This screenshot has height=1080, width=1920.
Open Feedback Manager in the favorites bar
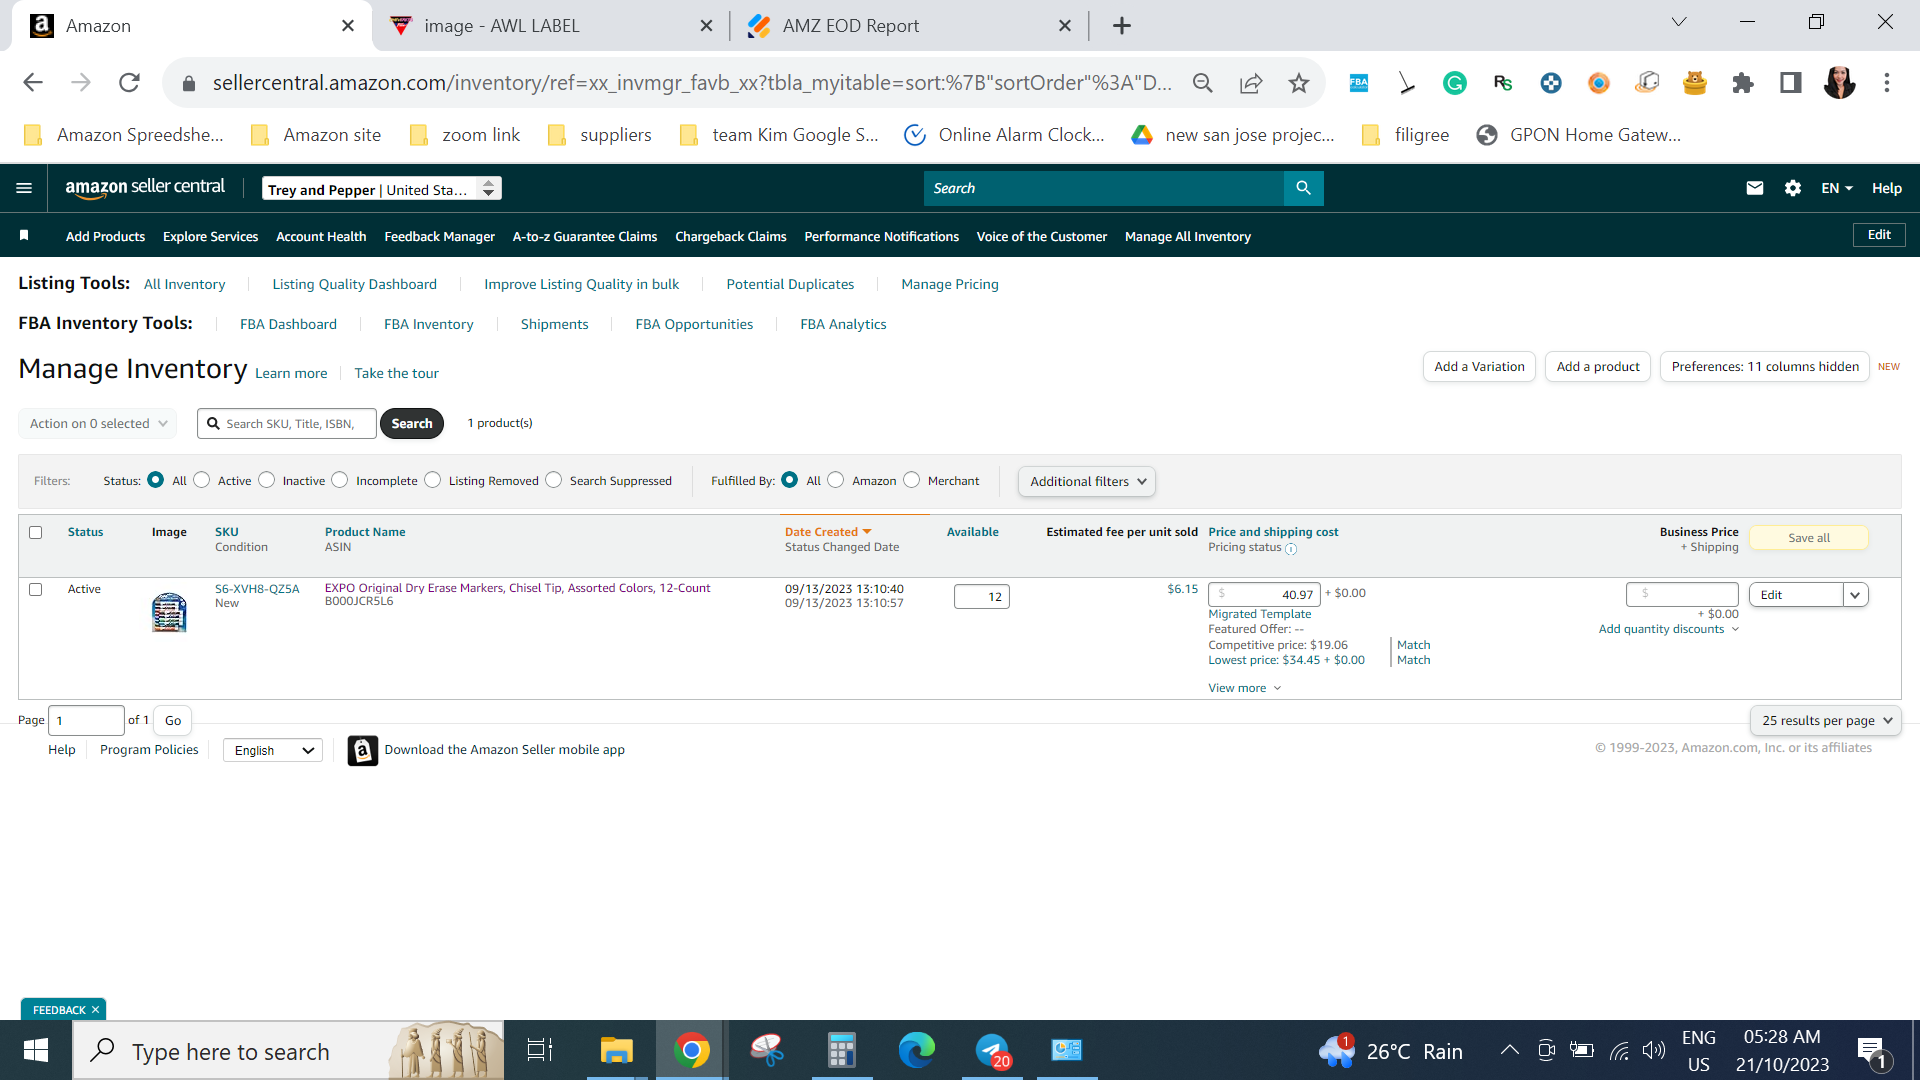pyautogui.click(x=439, y=237)
